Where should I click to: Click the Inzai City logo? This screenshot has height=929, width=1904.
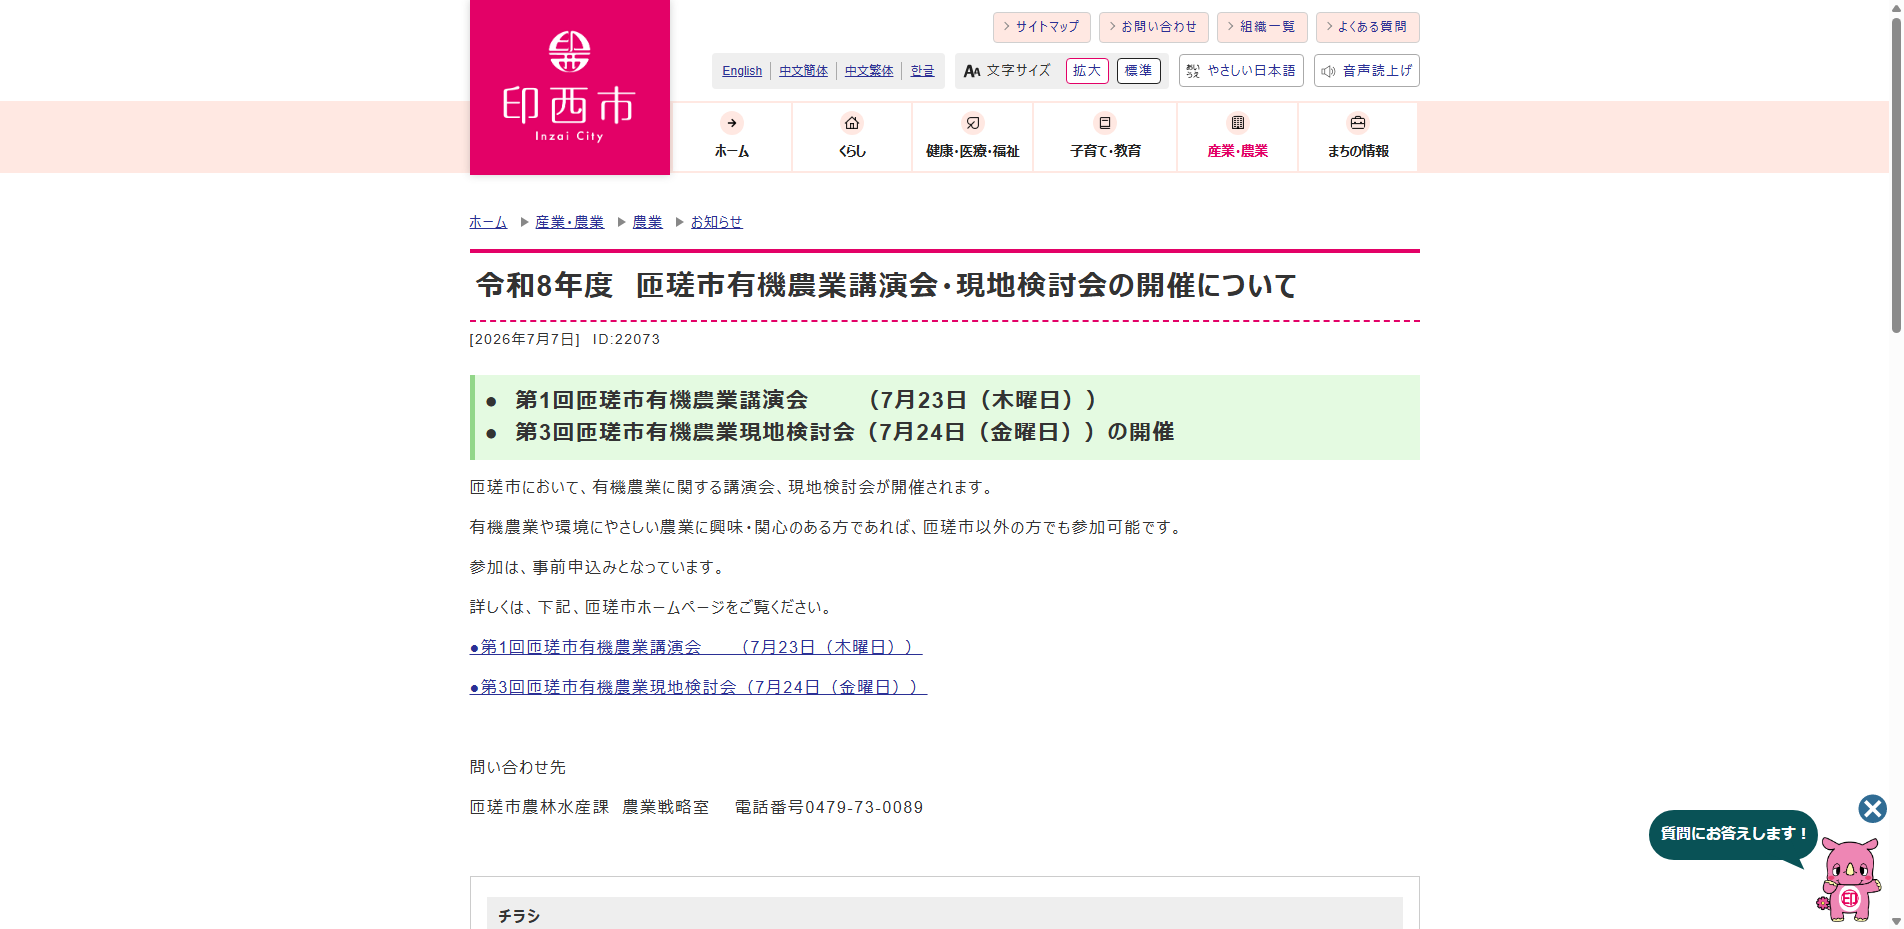click(569, 87)
